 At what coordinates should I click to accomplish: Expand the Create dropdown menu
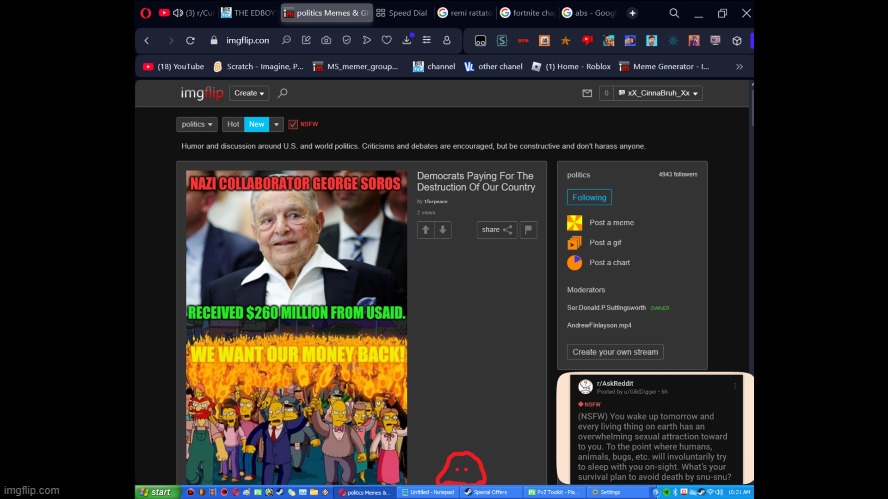(x=249, y=93)
